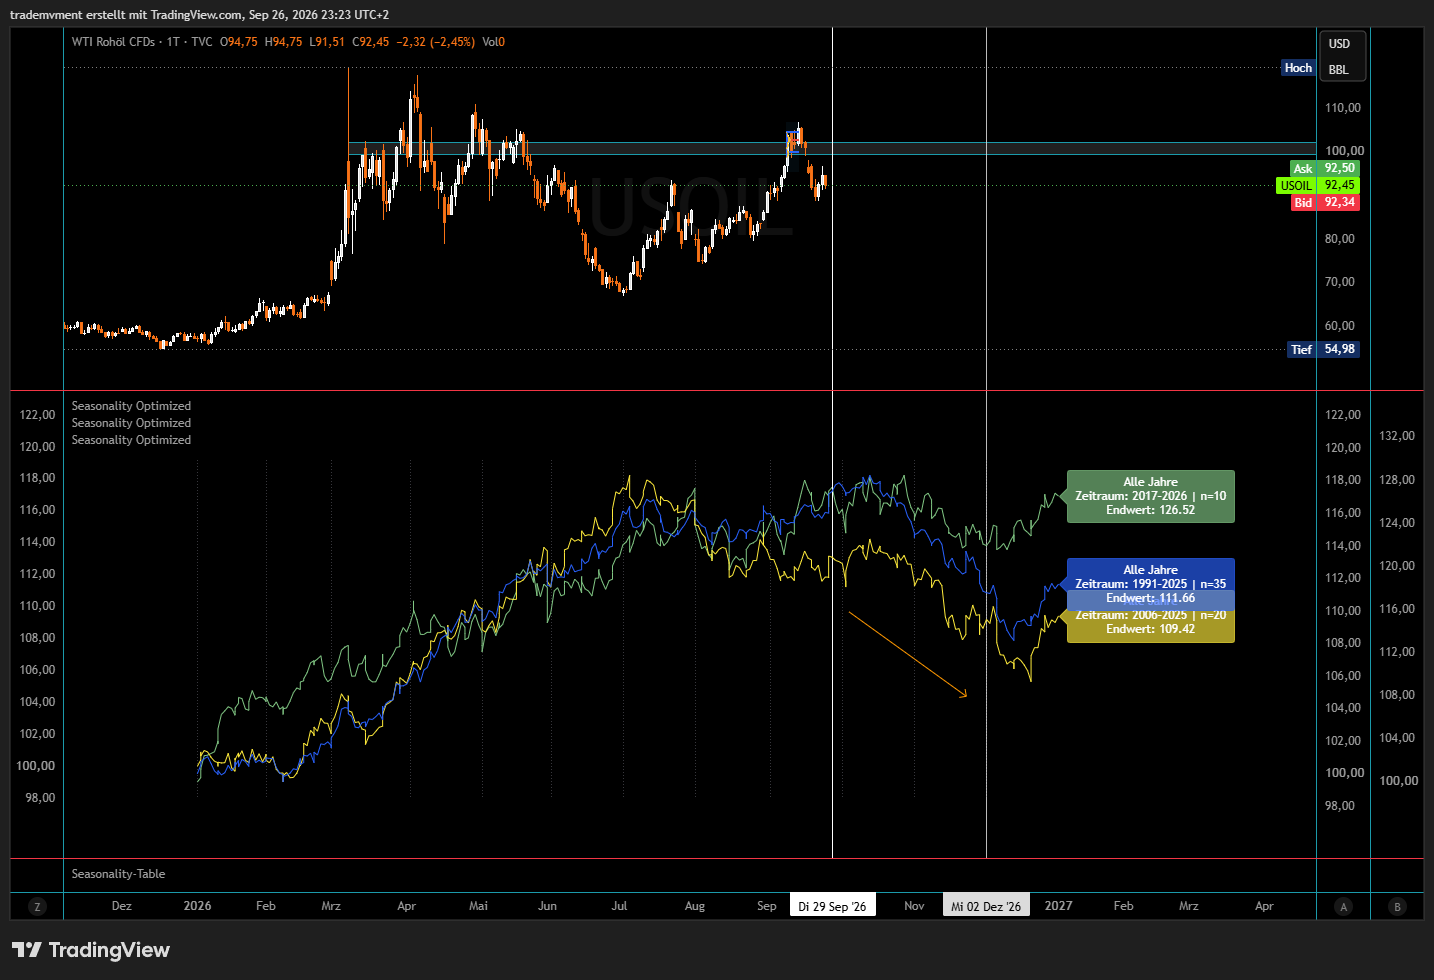Viewport: 1434px width, 980px height.
Task: Click the TradingView logo
Action: 91,950
